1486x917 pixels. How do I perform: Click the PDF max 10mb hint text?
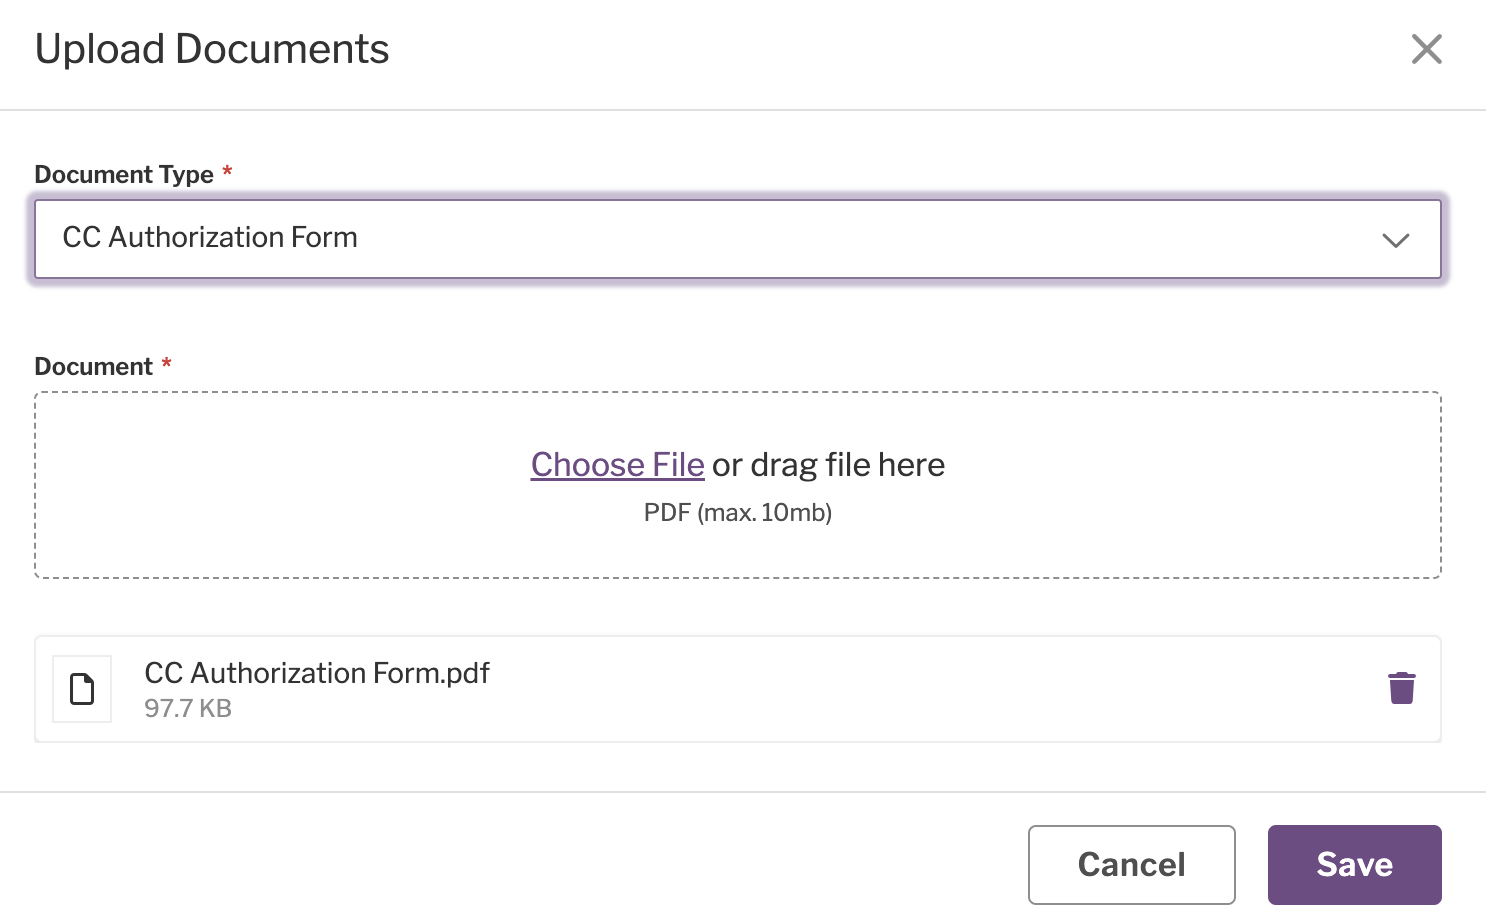737,513
